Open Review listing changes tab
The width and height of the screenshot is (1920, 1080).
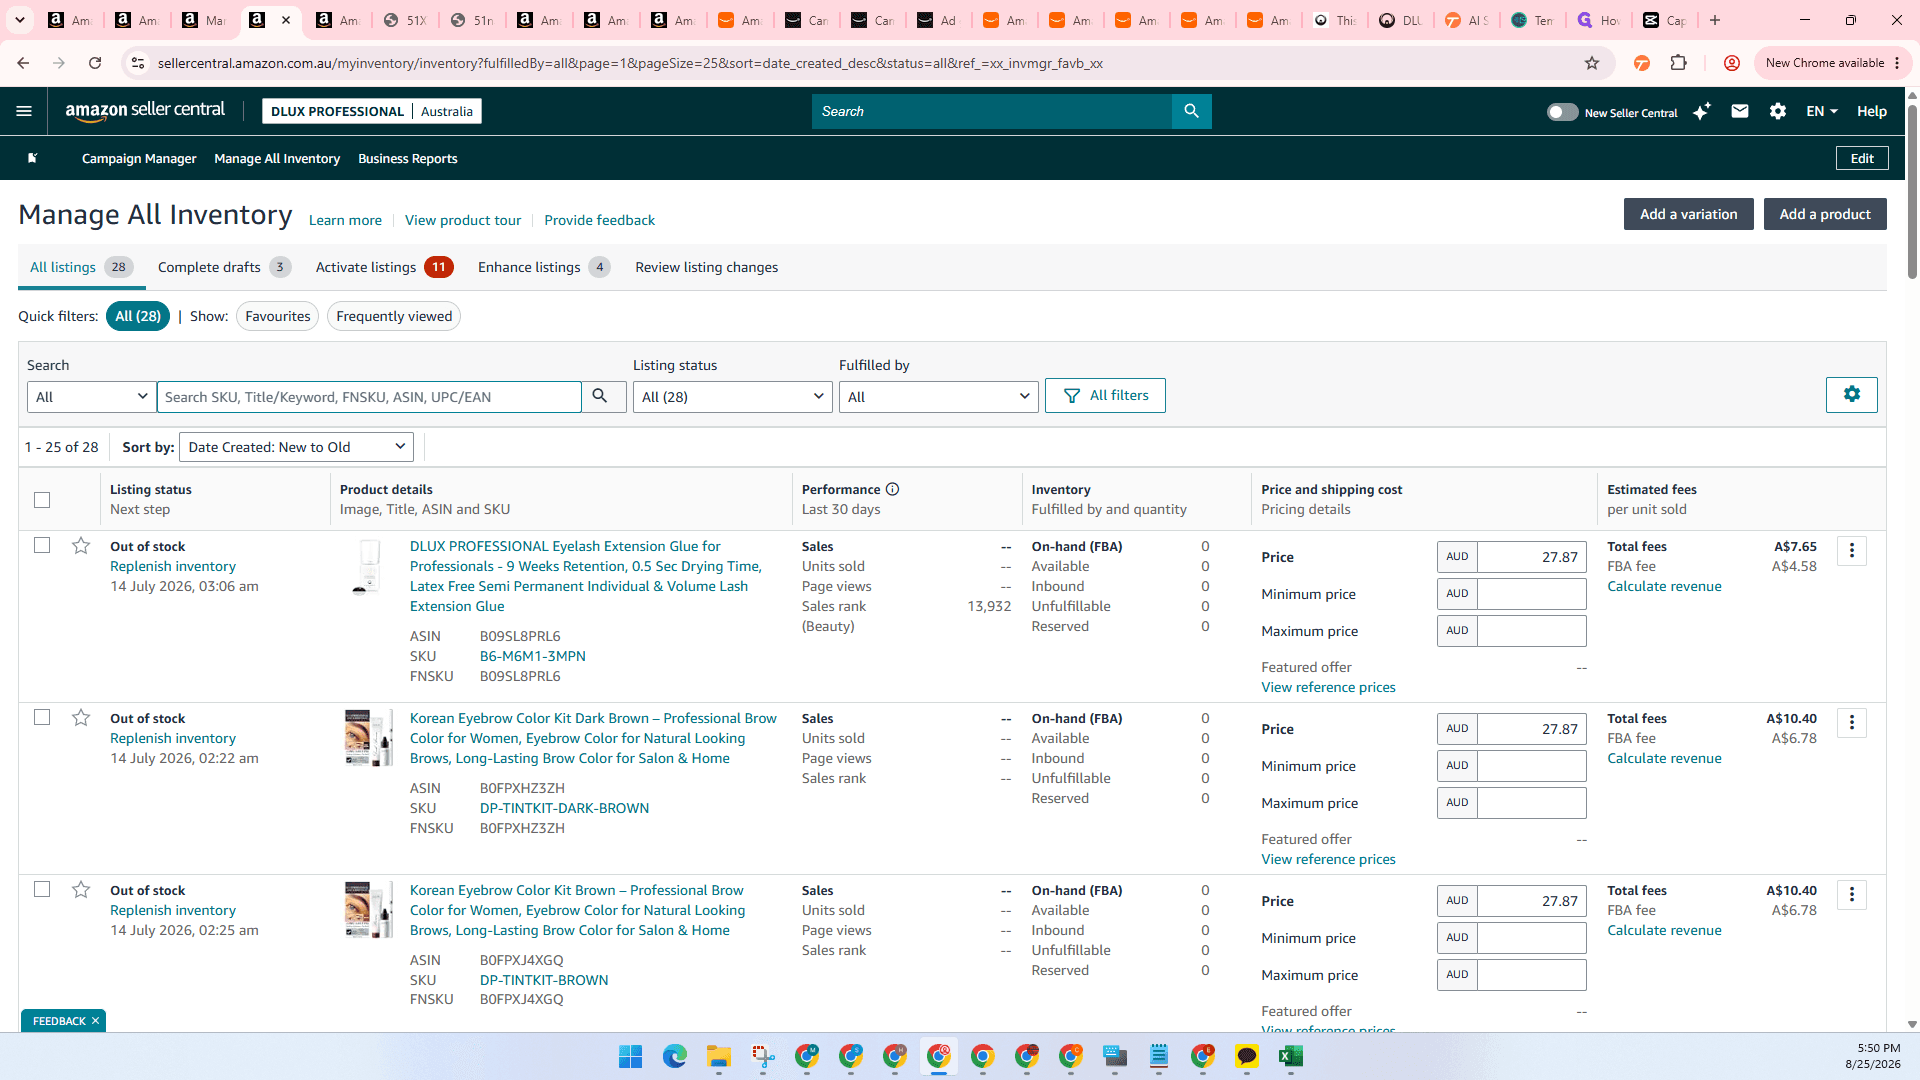tap(706, 267)
